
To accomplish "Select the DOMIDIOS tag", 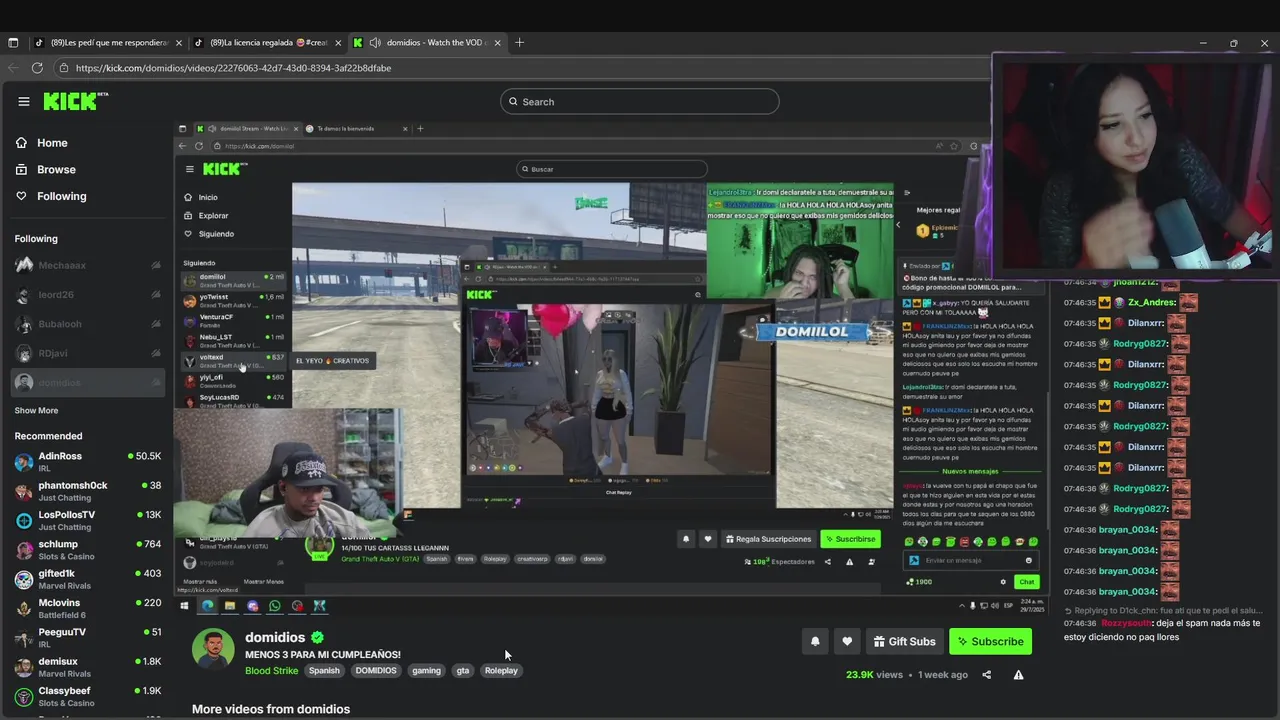I will (376, 671).
